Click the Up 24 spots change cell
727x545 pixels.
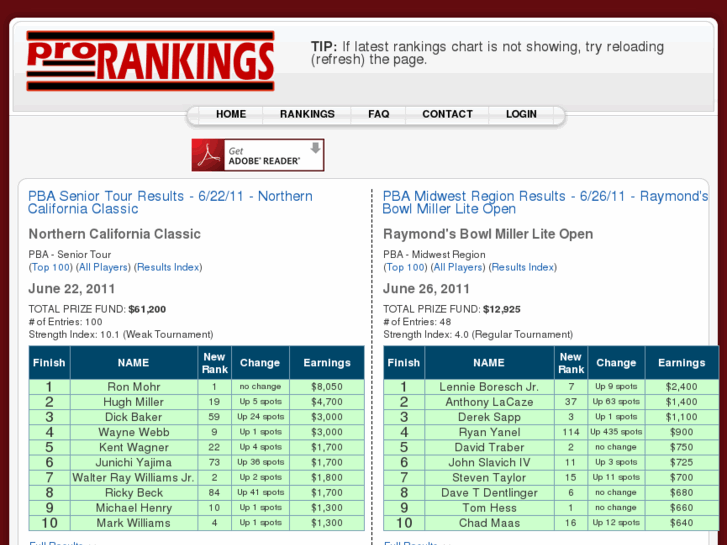point(261,417)
